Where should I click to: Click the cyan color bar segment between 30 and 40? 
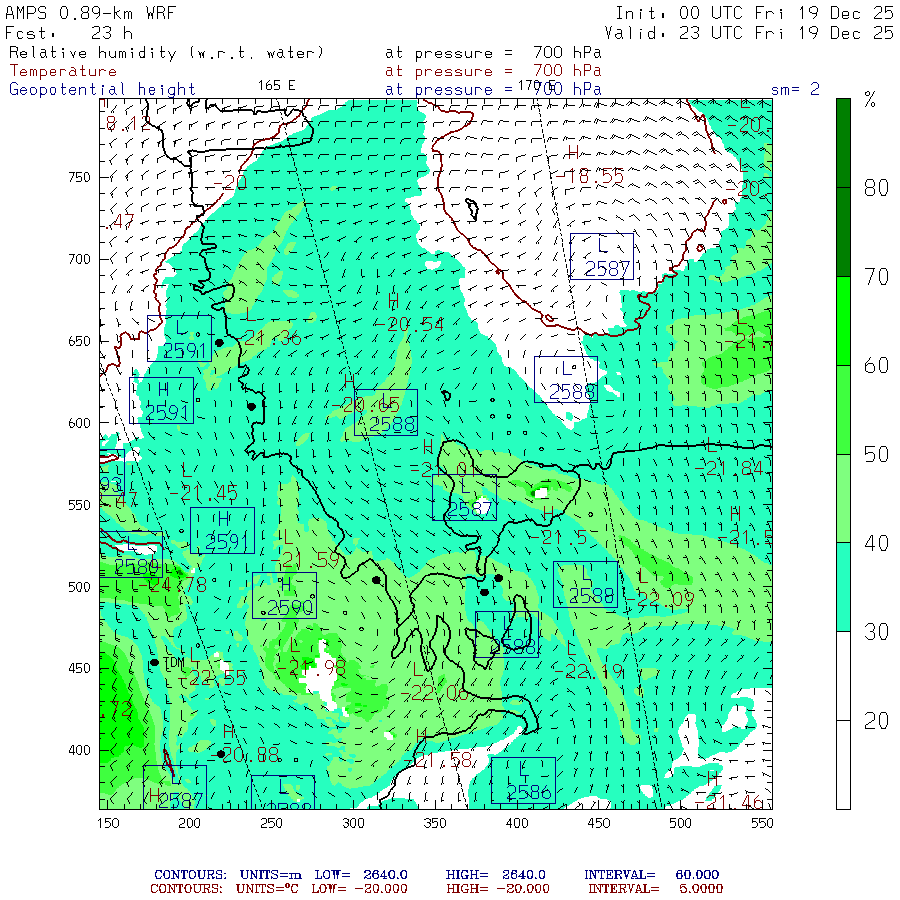point(843,587)
